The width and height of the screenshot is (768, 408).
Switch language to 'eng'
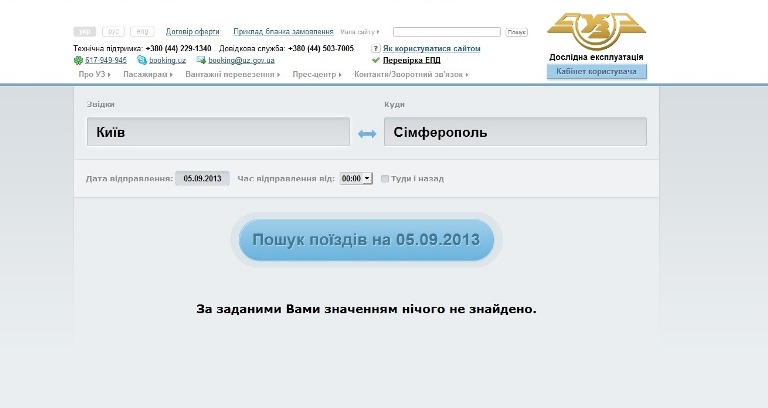coord(143,32)
